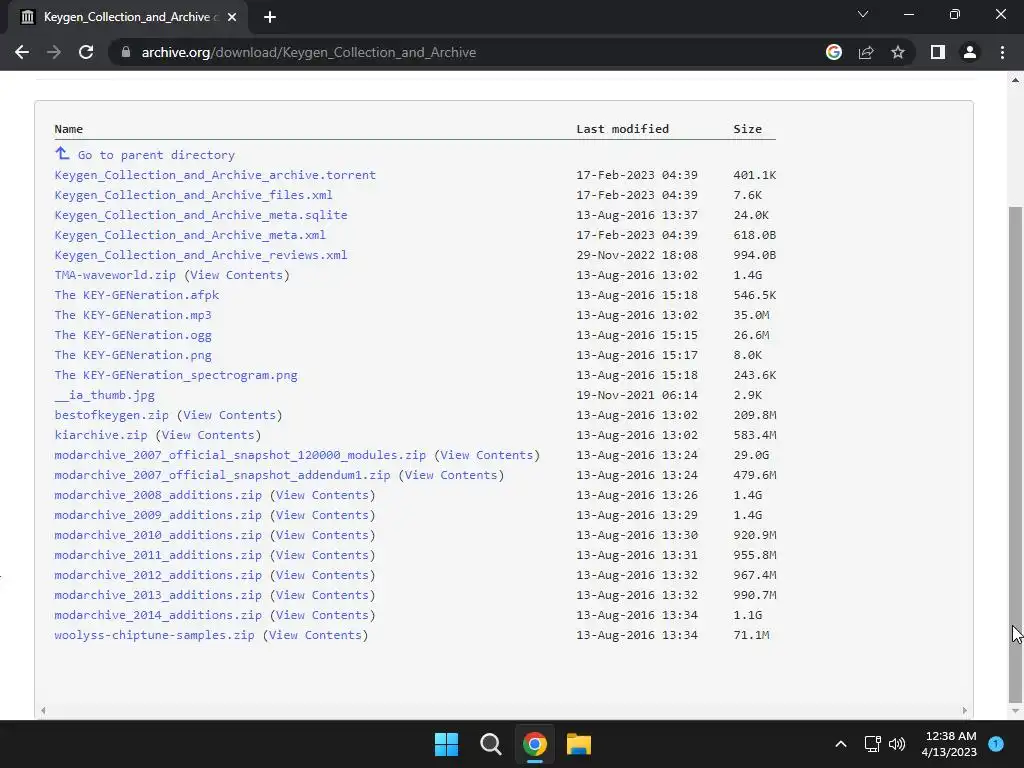Open the Windows Start menu

tap(447, 744)
